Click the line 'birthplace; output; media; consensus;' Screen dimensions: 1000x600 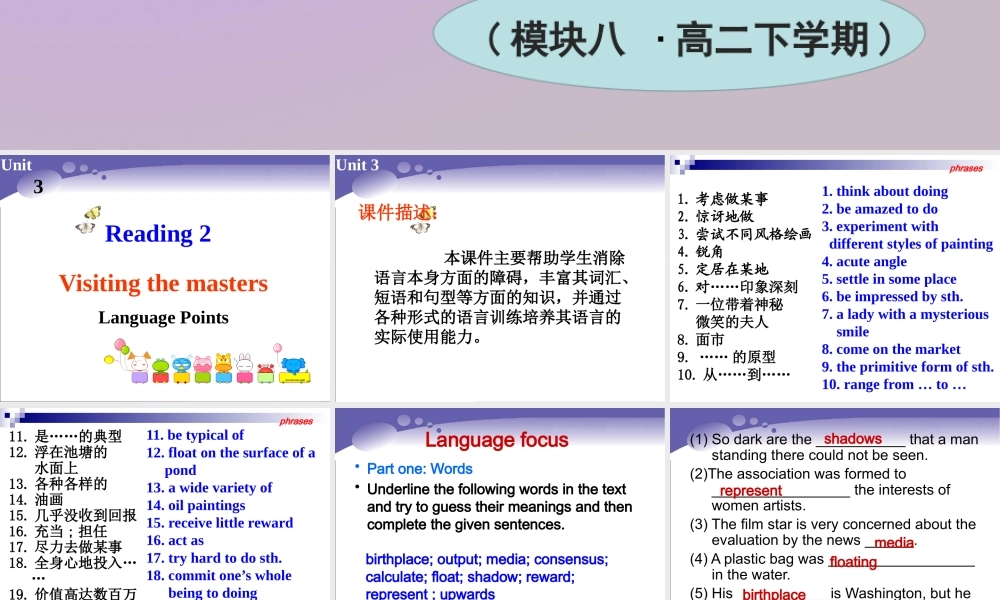click(487, 559)
